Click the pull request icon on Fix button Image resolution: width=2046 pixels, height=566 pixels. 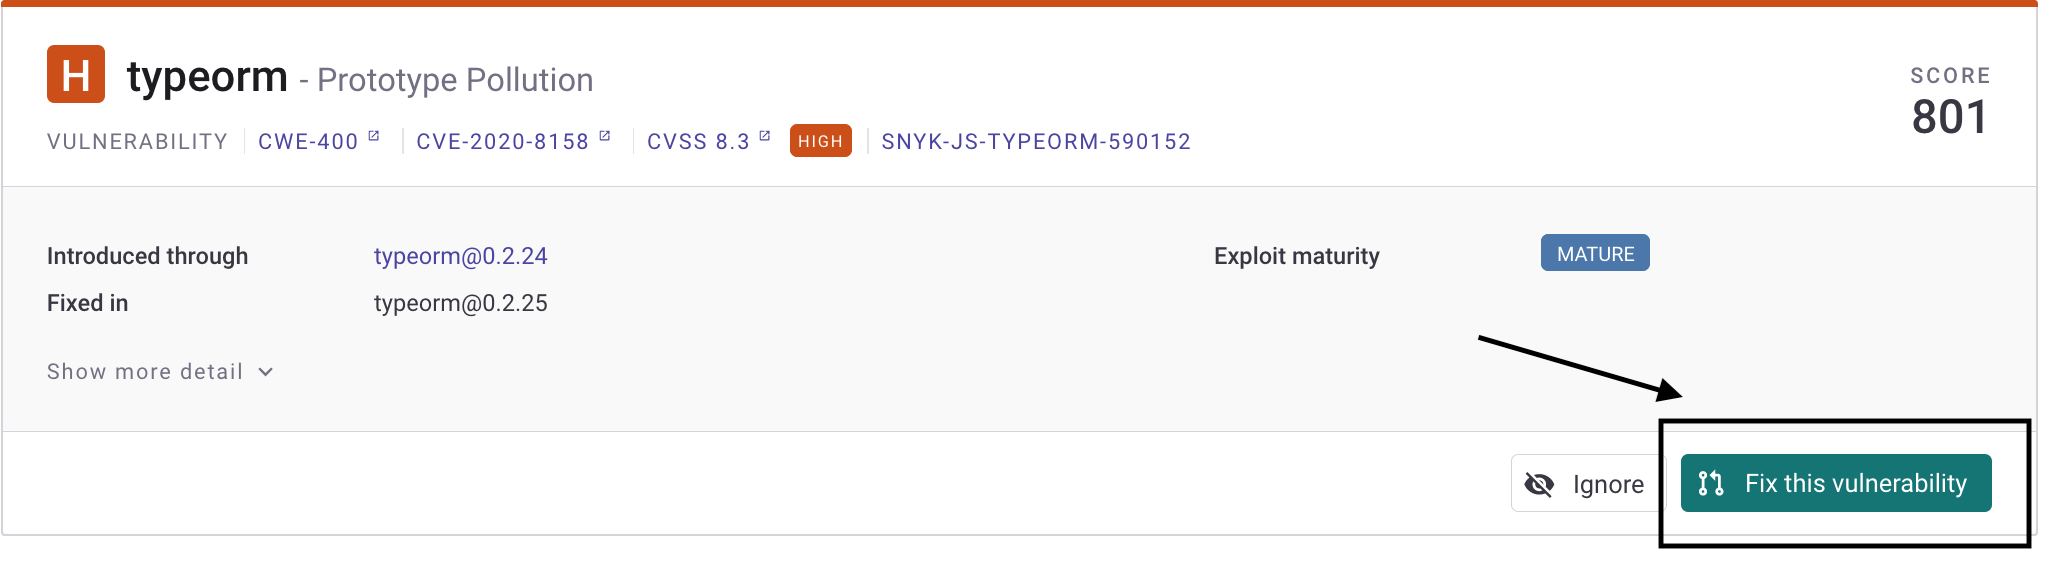click(x=1711, y=484)
